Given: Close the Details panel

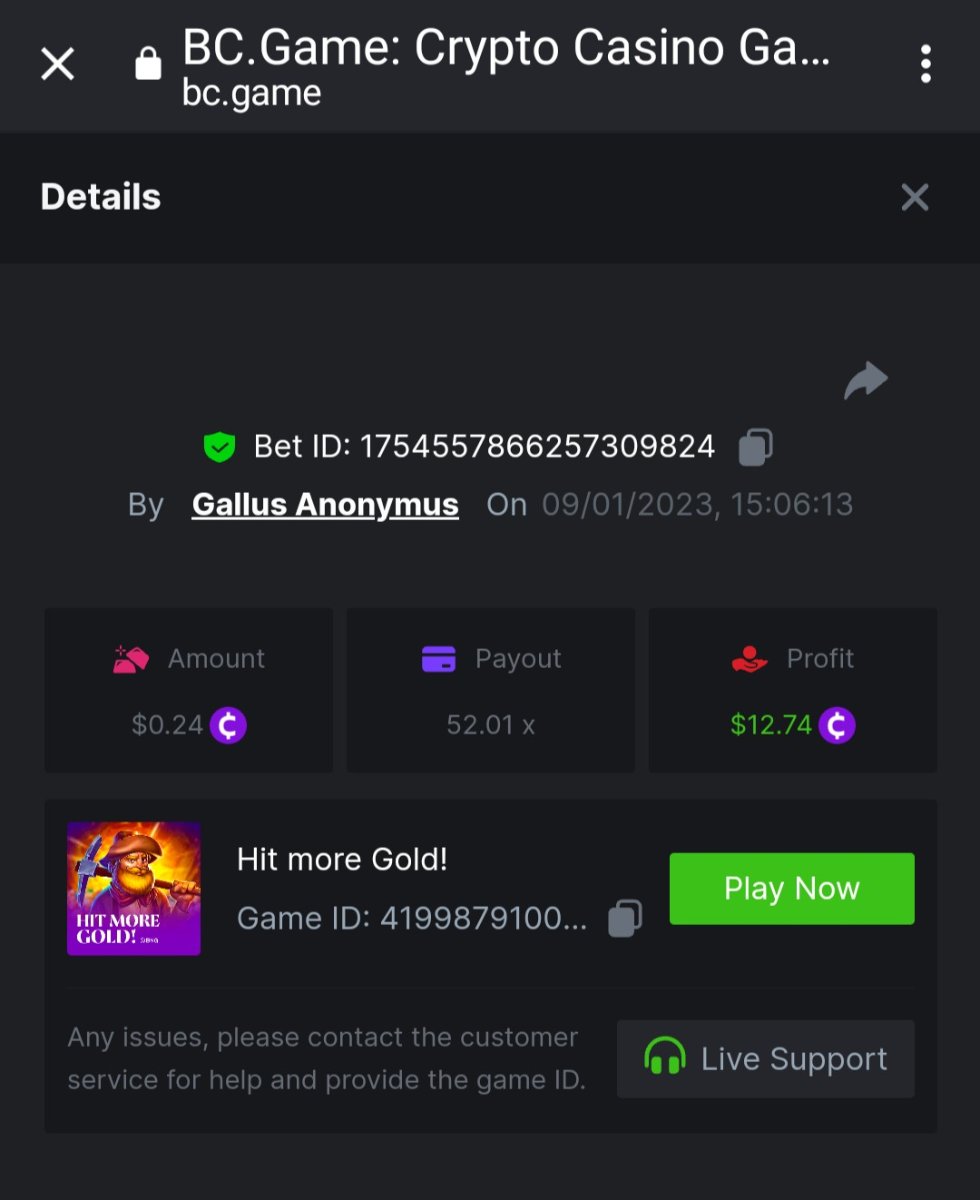Looking at the screenshot, I should point(914,197).
